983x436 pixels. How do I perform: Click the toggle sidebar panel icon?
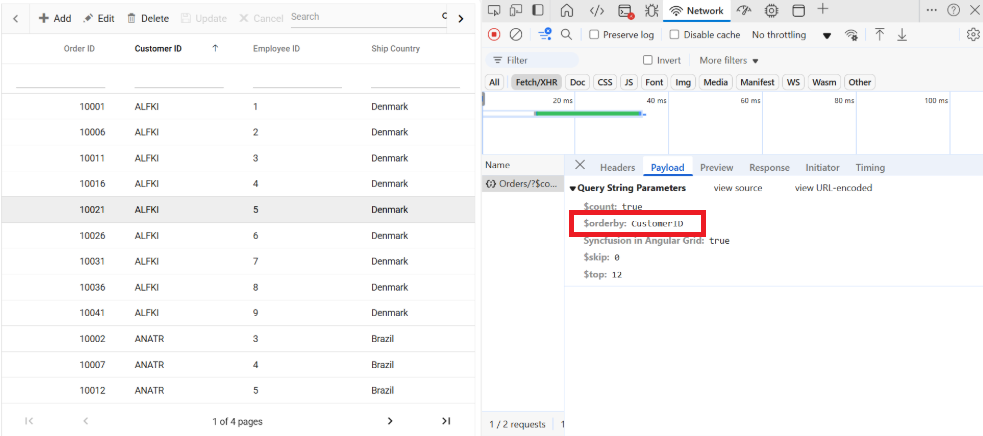coord(538,10)
